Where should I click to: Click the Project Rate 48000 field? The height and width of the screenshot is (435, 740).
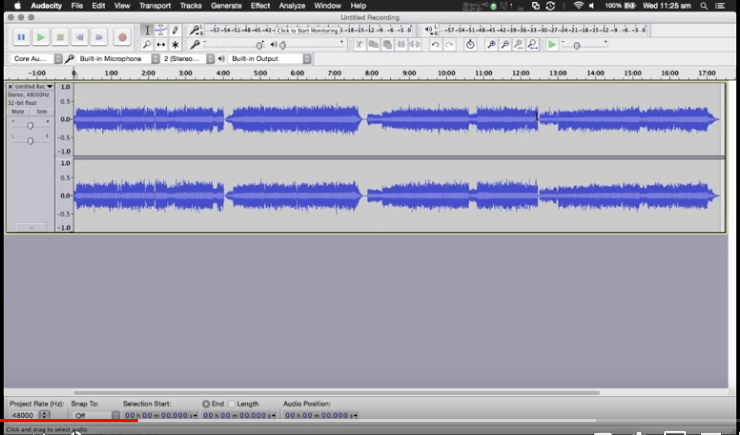23,415
